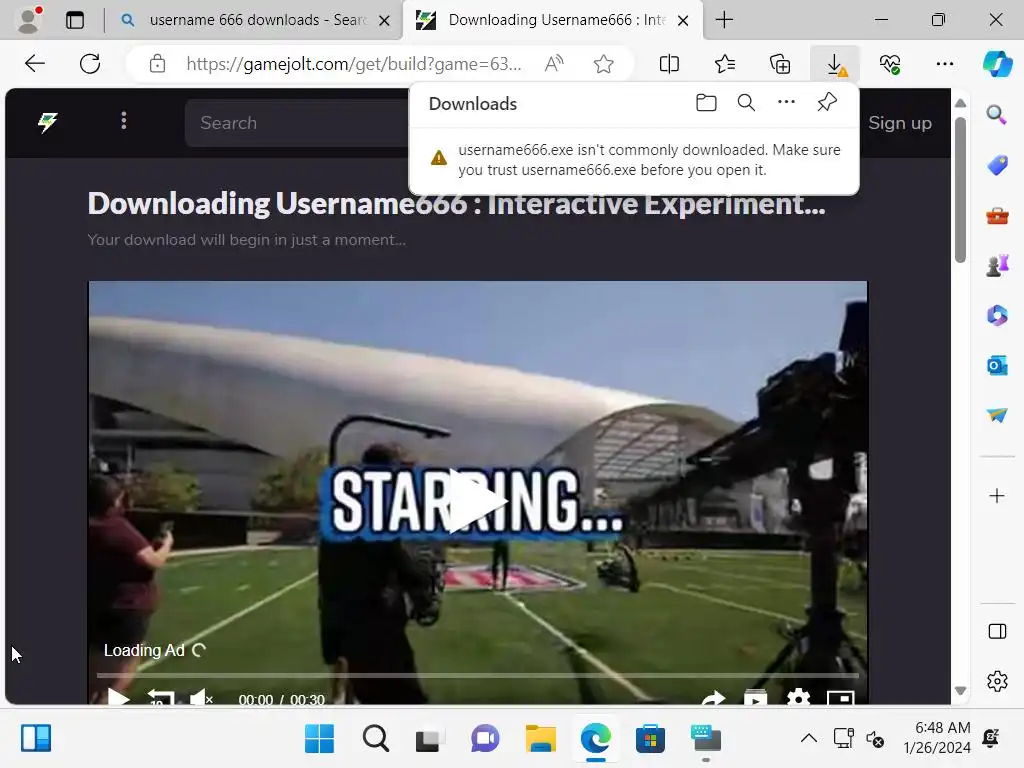Screen dimensions: 1024x768
Task: Close the Downloading Username666 tab
Action: coord(683,20)
